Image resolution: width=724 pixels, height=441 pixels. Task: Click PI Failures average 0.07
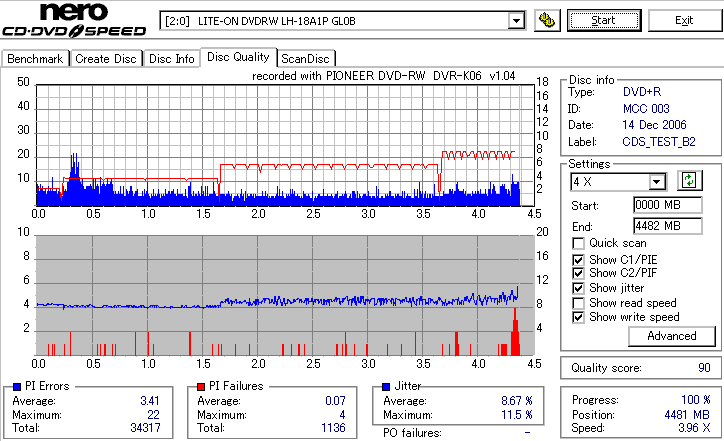pos(335,401)
